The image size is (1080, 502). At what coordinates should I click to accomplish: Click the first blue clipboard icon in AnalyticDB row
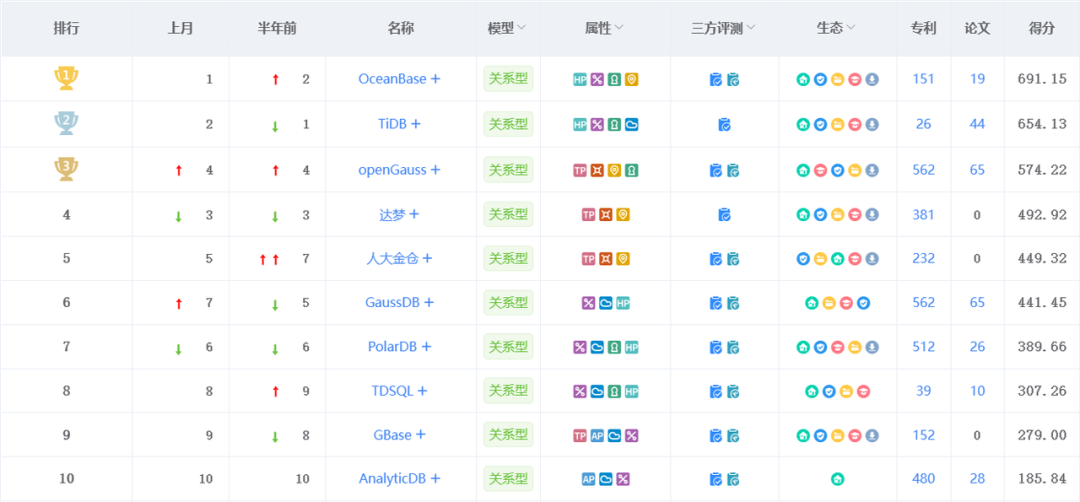pyautogui.click(x=716, y=479)
